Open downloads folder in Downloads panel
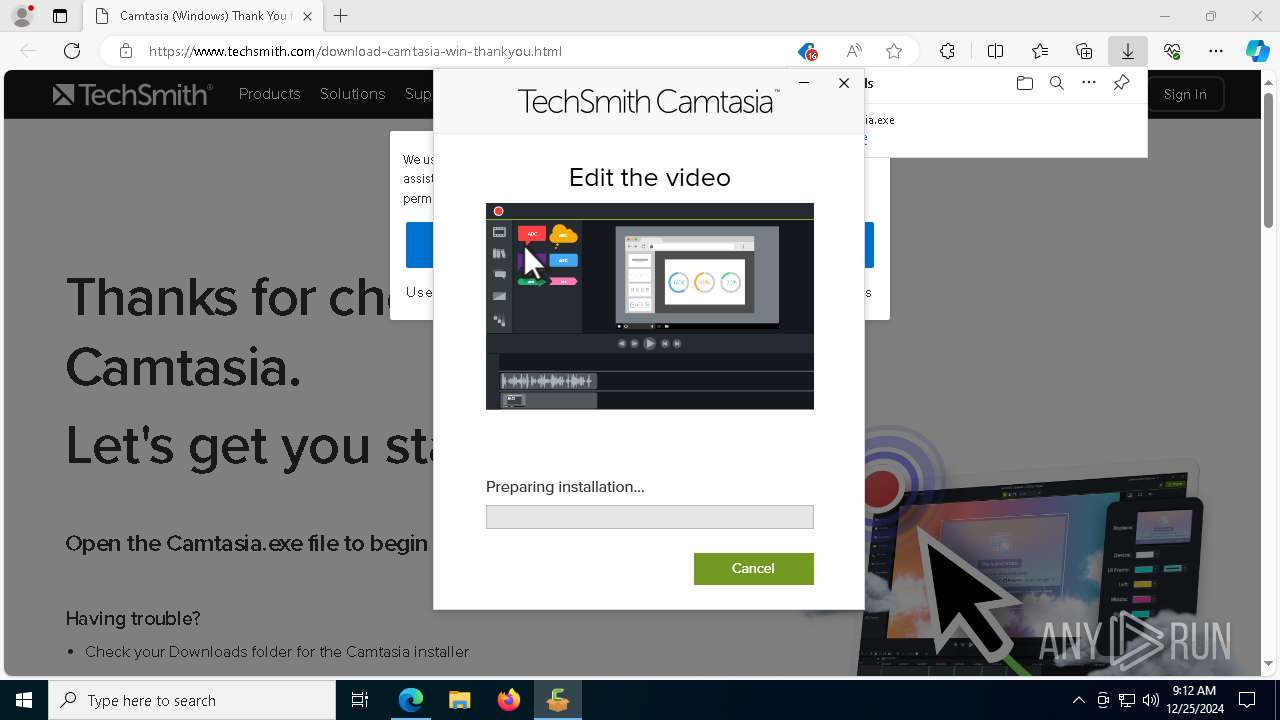The width and height of the screenshot is (1280, 720). [x=1024, y=83]
